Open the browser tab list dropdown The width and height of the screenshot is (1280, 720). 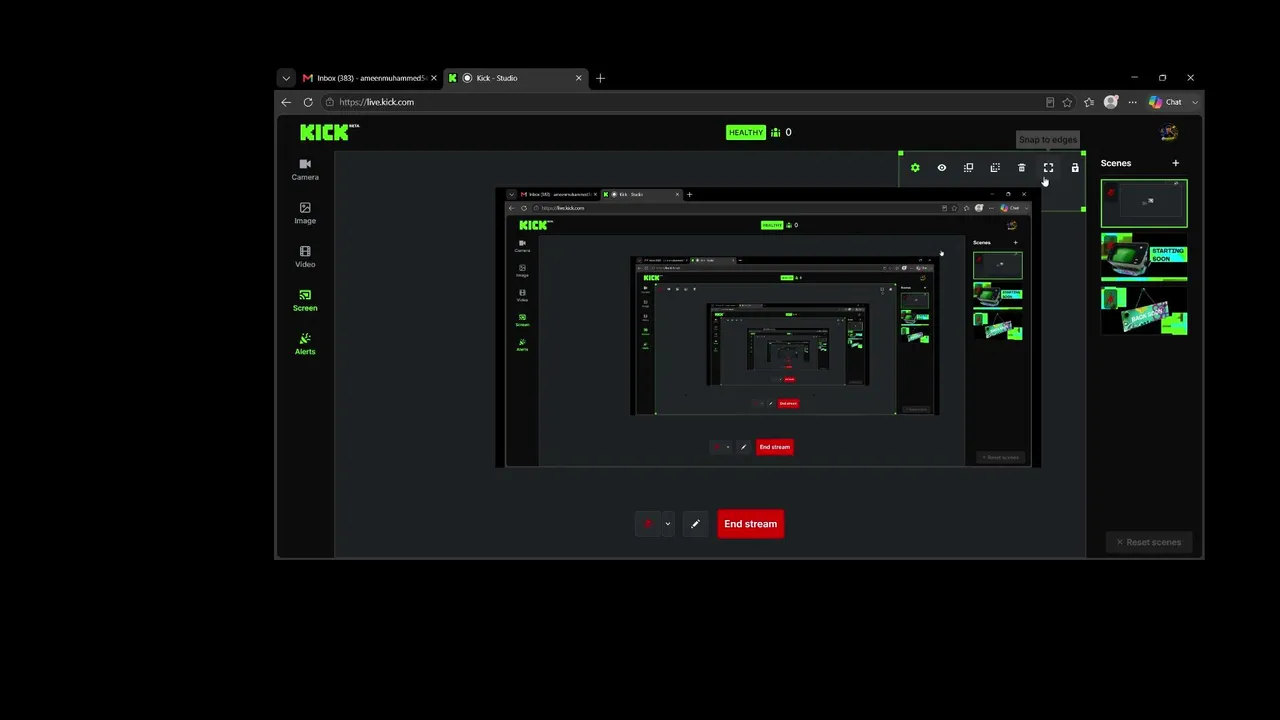pos(286,78)
